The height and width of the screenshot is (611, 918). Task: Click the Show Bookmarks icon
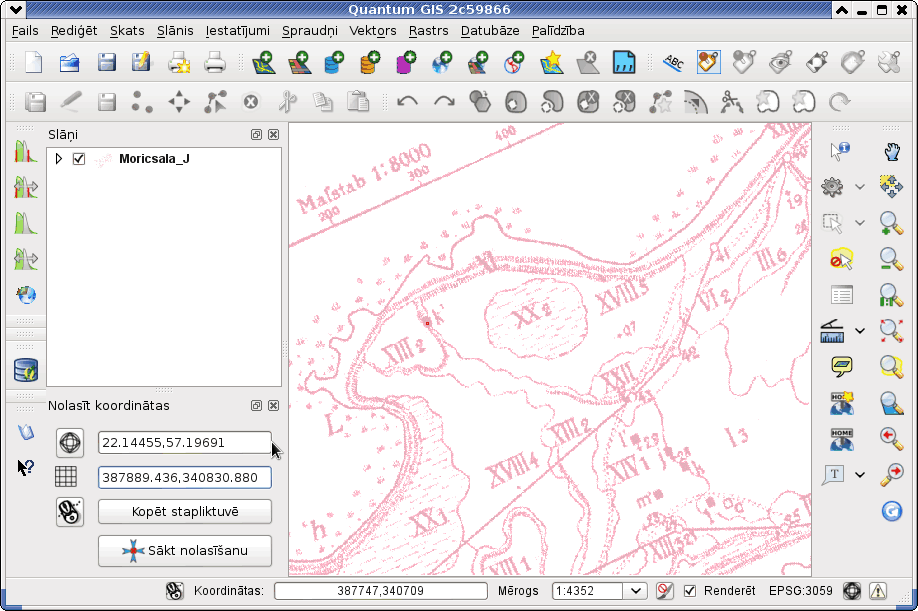841,439
